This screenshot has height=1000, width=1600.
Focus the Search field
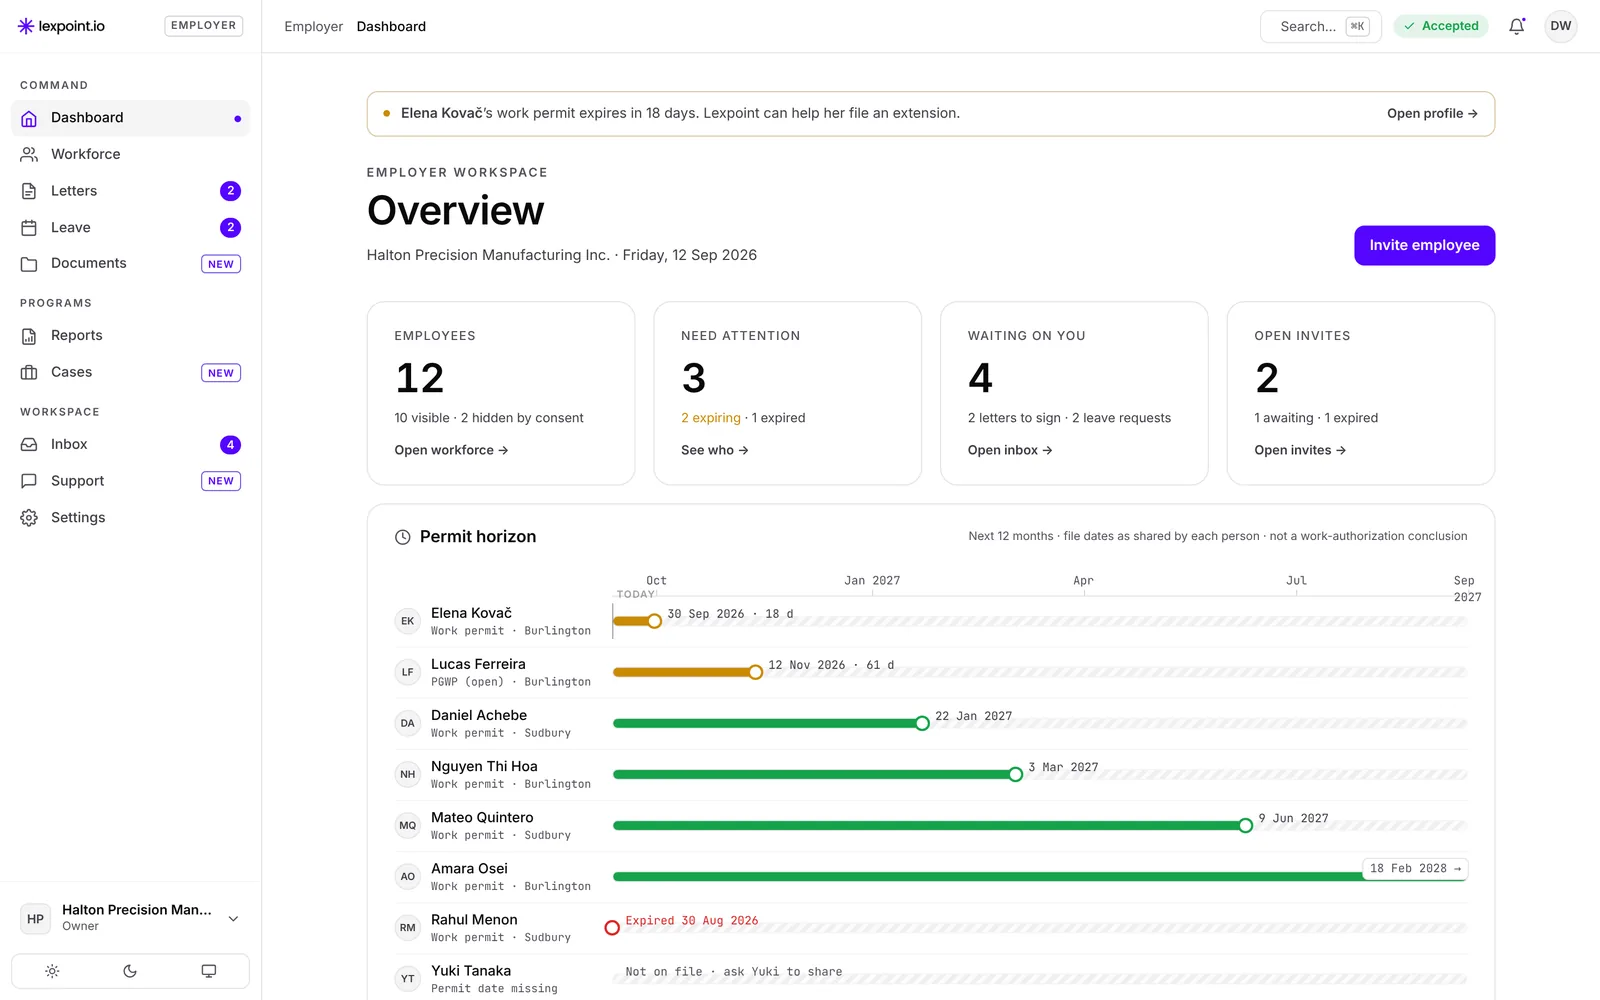tap(1320, 26)
